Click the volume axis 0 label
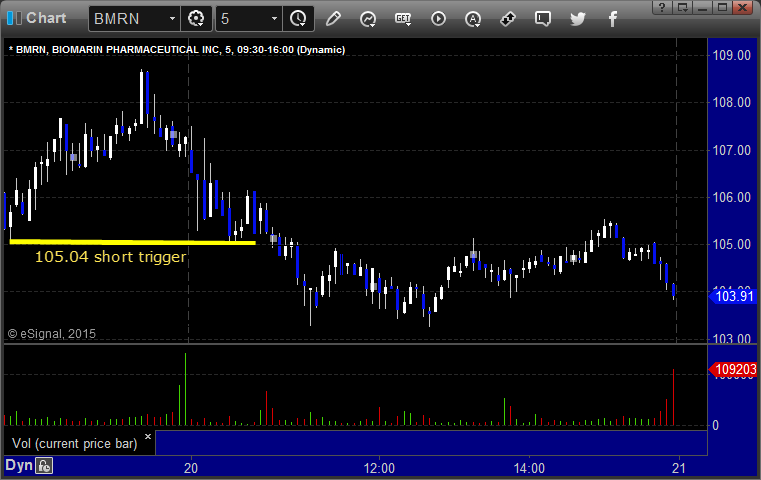The width and height of the screenshot is (761, 480). click(715, 426)
